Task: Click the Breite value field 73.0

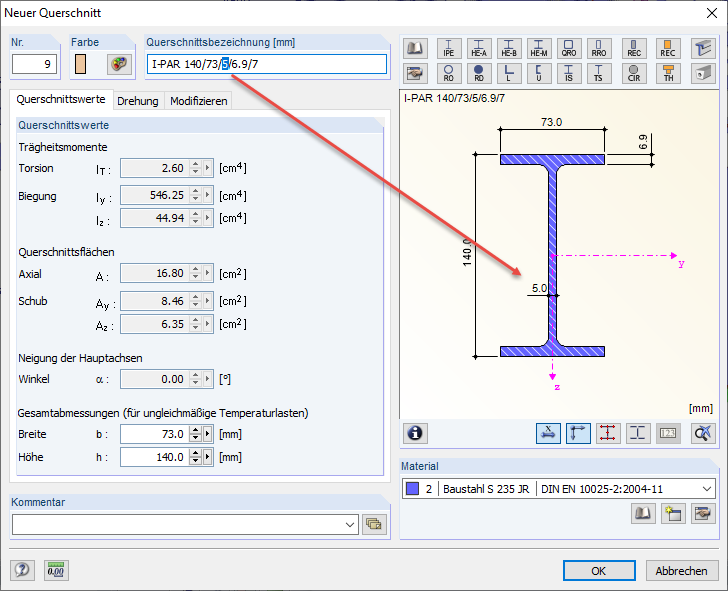Action: (x=155, y=434)
